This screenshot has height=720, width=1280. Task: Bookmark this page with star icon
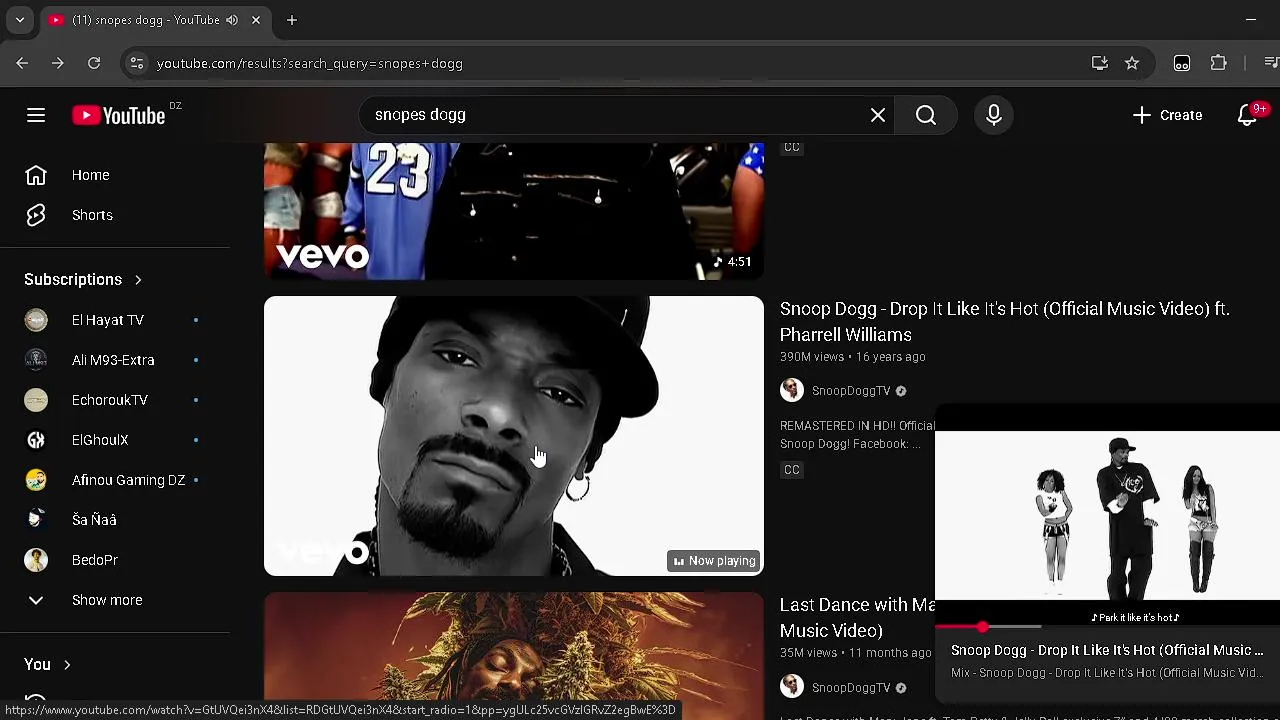tap(1132, 63)
